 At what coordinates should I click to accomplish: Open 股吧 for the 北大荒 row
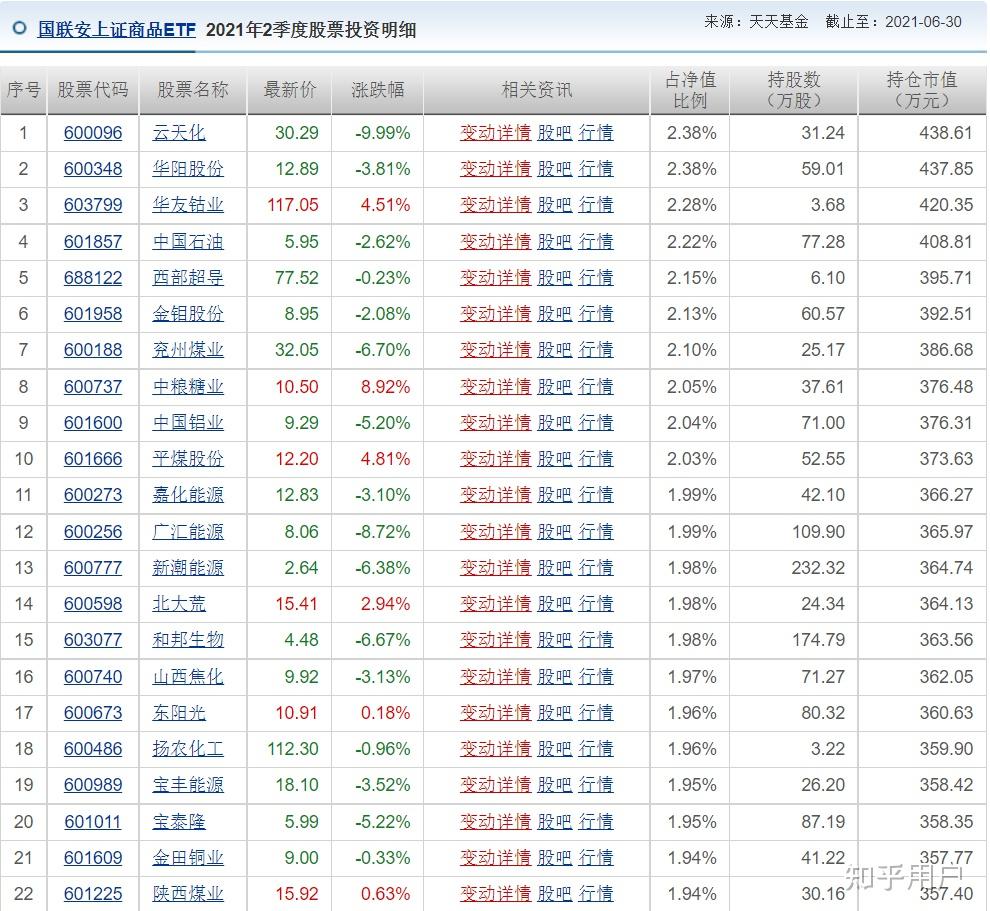pyautogui.click(x=555, y=604)
